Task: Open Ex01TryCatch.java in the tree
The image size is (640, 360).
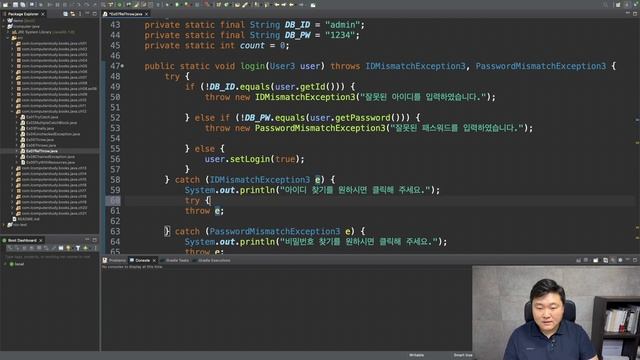Action: click(42, 117)
